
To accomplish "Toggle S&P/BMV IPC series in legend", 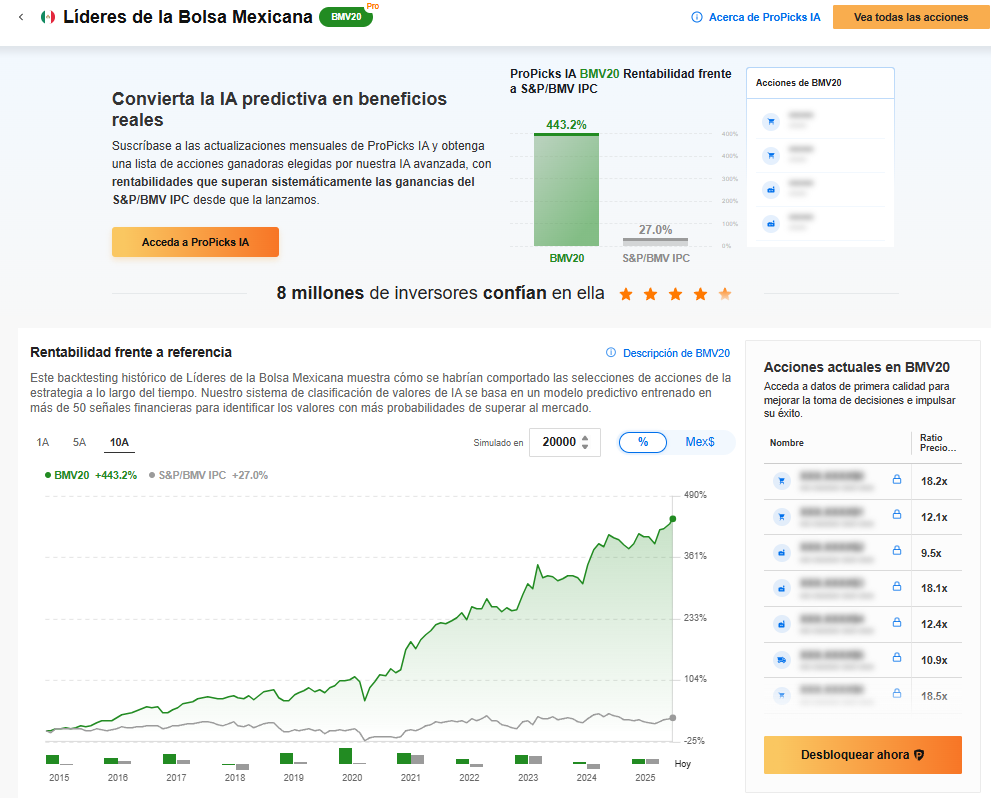I will point(208,475).
